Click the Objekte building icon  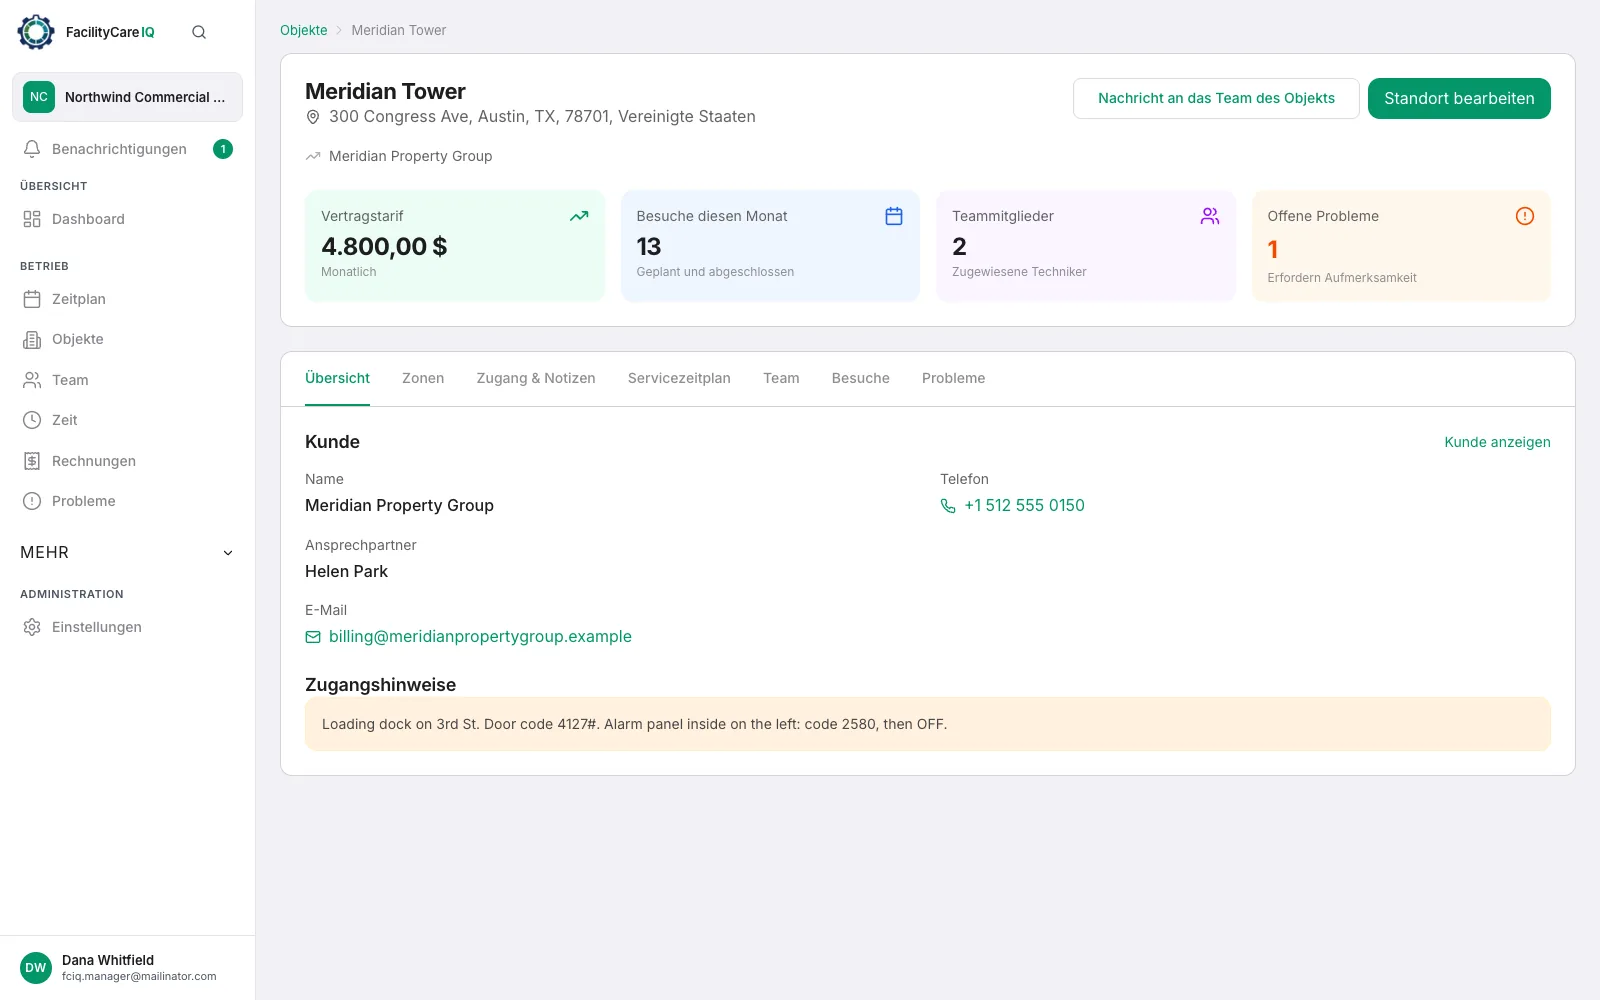(x=32, y=339)
